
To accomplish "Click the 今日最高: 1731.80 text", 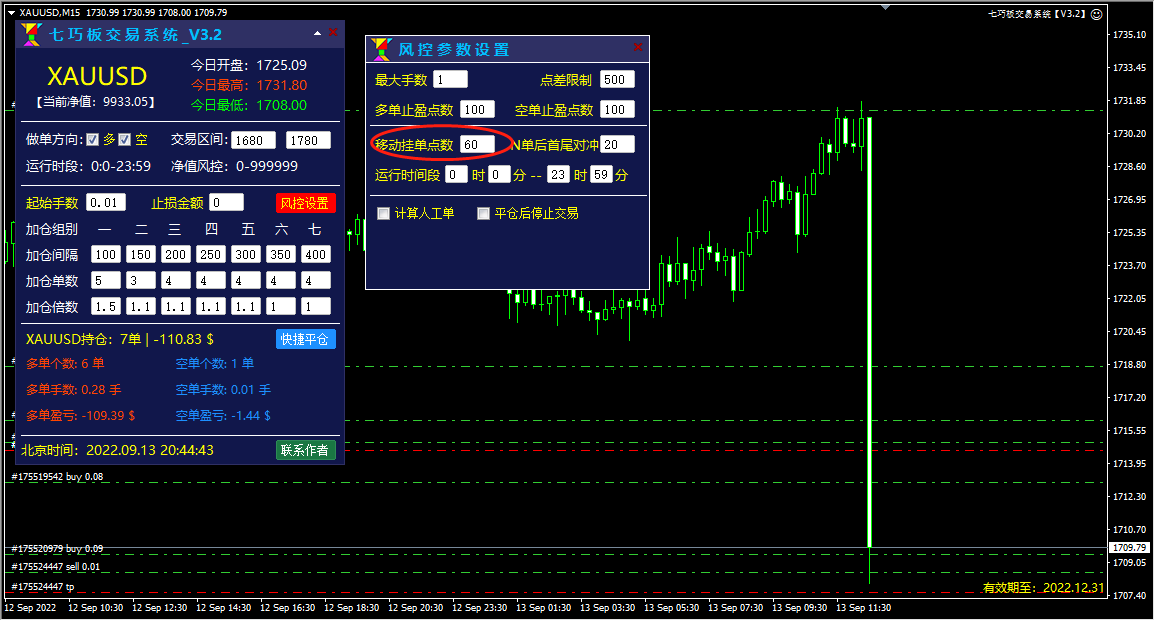I will [x=249, y=85].
